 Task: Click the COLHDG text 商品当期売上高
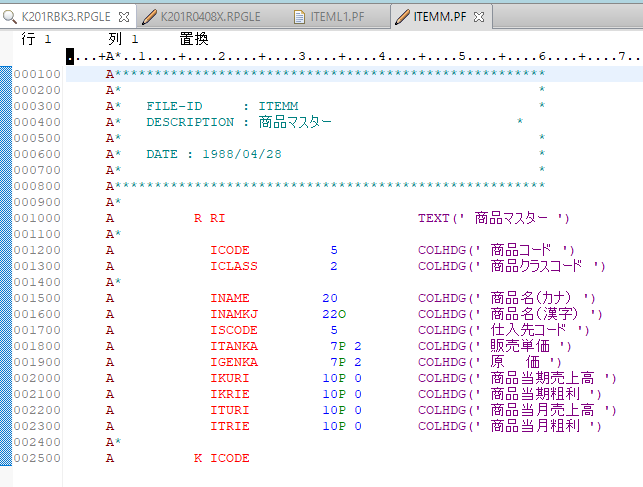(x=542, y=378)
